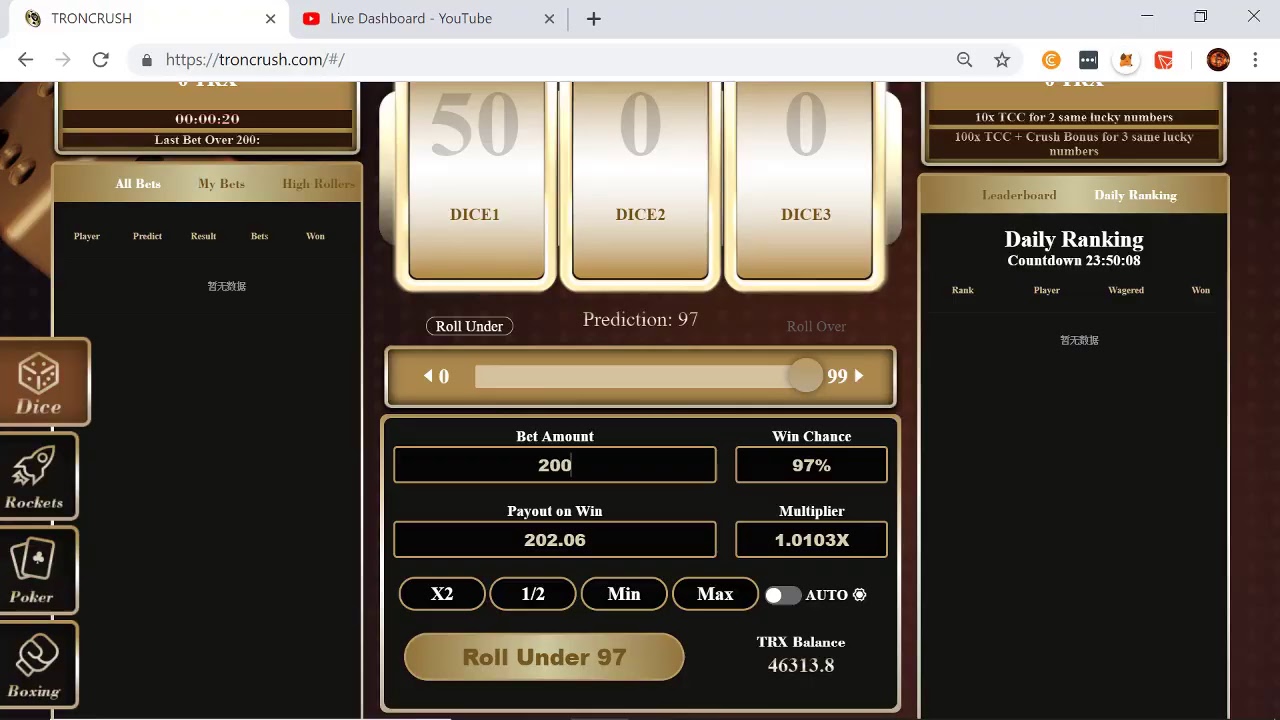Close the Live Dashboard YouTube tab
The height and width of the screenshot is (720, 1280).
click(x=549, y=19)
